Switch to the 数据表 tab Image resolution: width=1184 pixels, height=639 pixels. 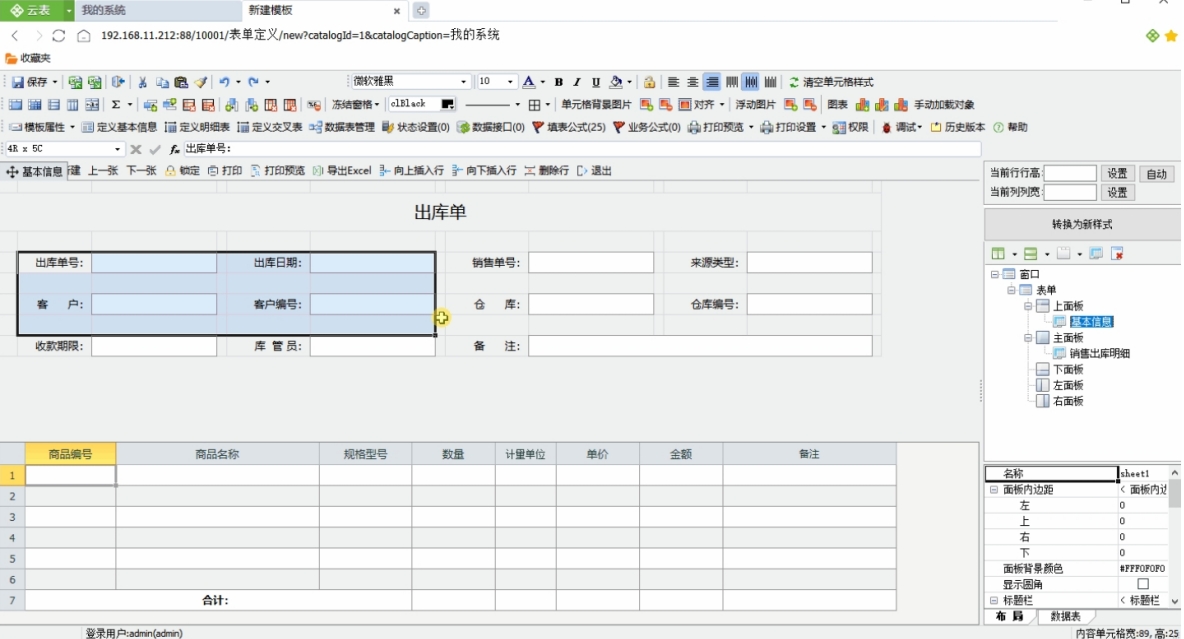coord(1065,616)
